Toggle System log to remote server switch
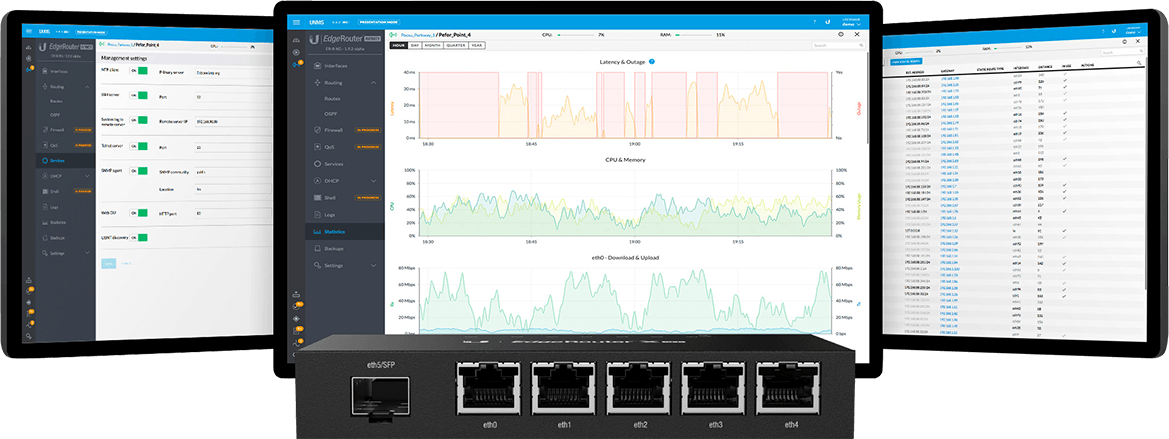The height and width of the screenshot is (439, 1169). 139,119
